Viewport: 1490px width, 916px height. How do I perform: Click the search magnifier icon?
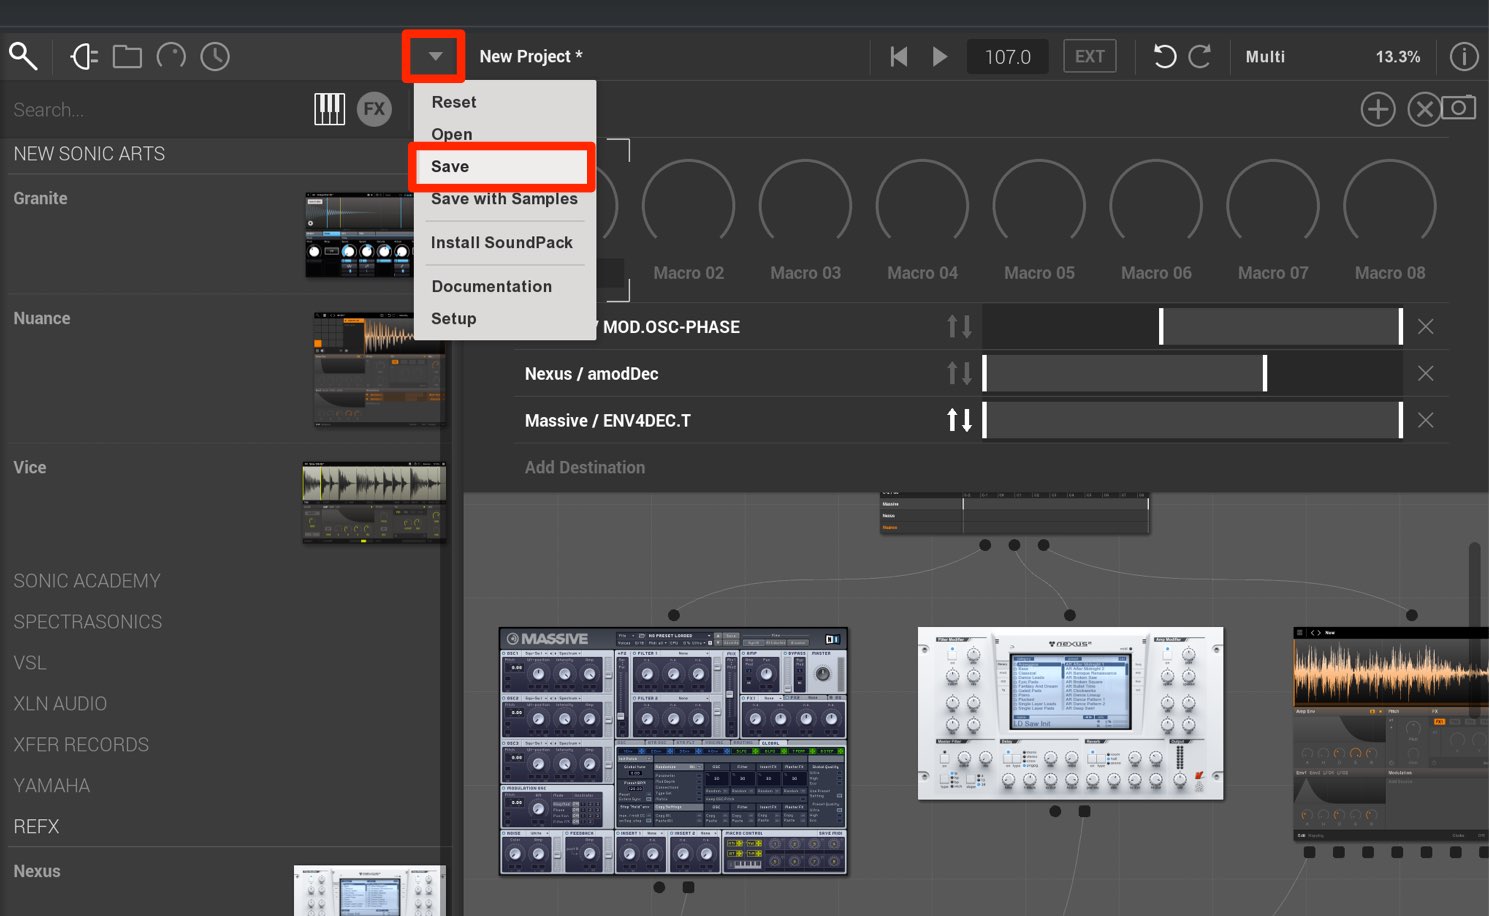pos(23,56)
